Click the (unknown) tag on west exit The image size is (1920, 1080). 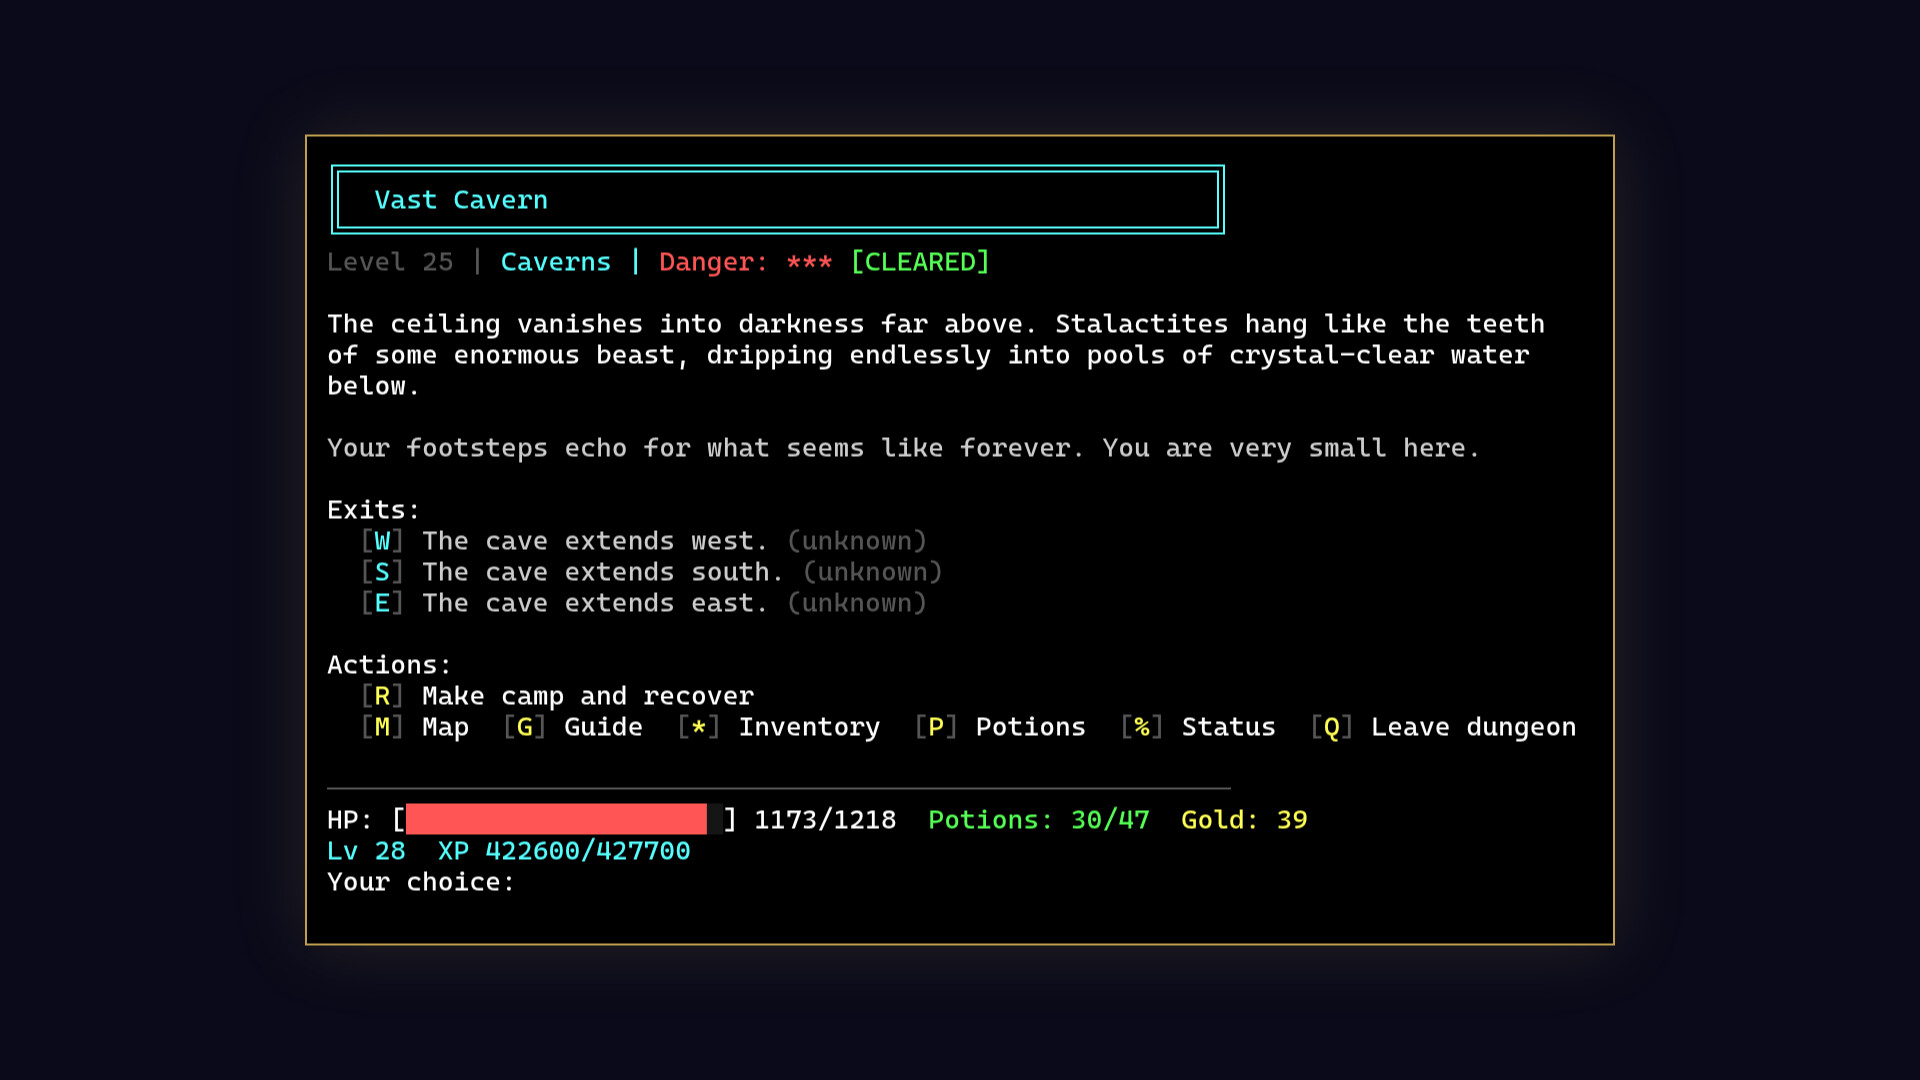pos(857,541)
